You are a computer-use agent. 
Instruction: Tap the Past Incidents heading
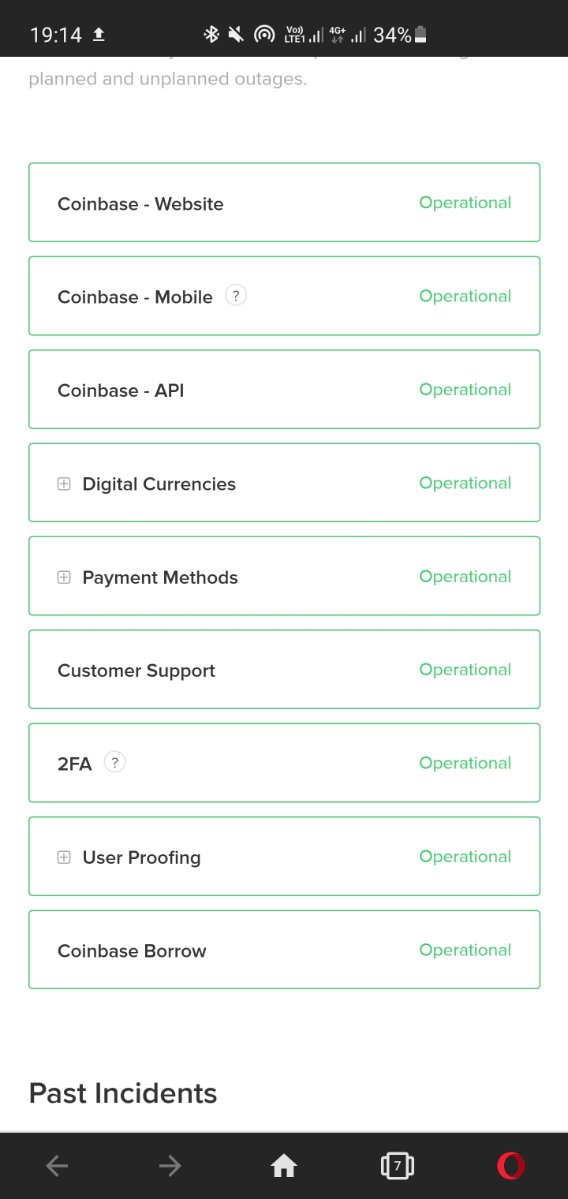[x=123, y=1093]
